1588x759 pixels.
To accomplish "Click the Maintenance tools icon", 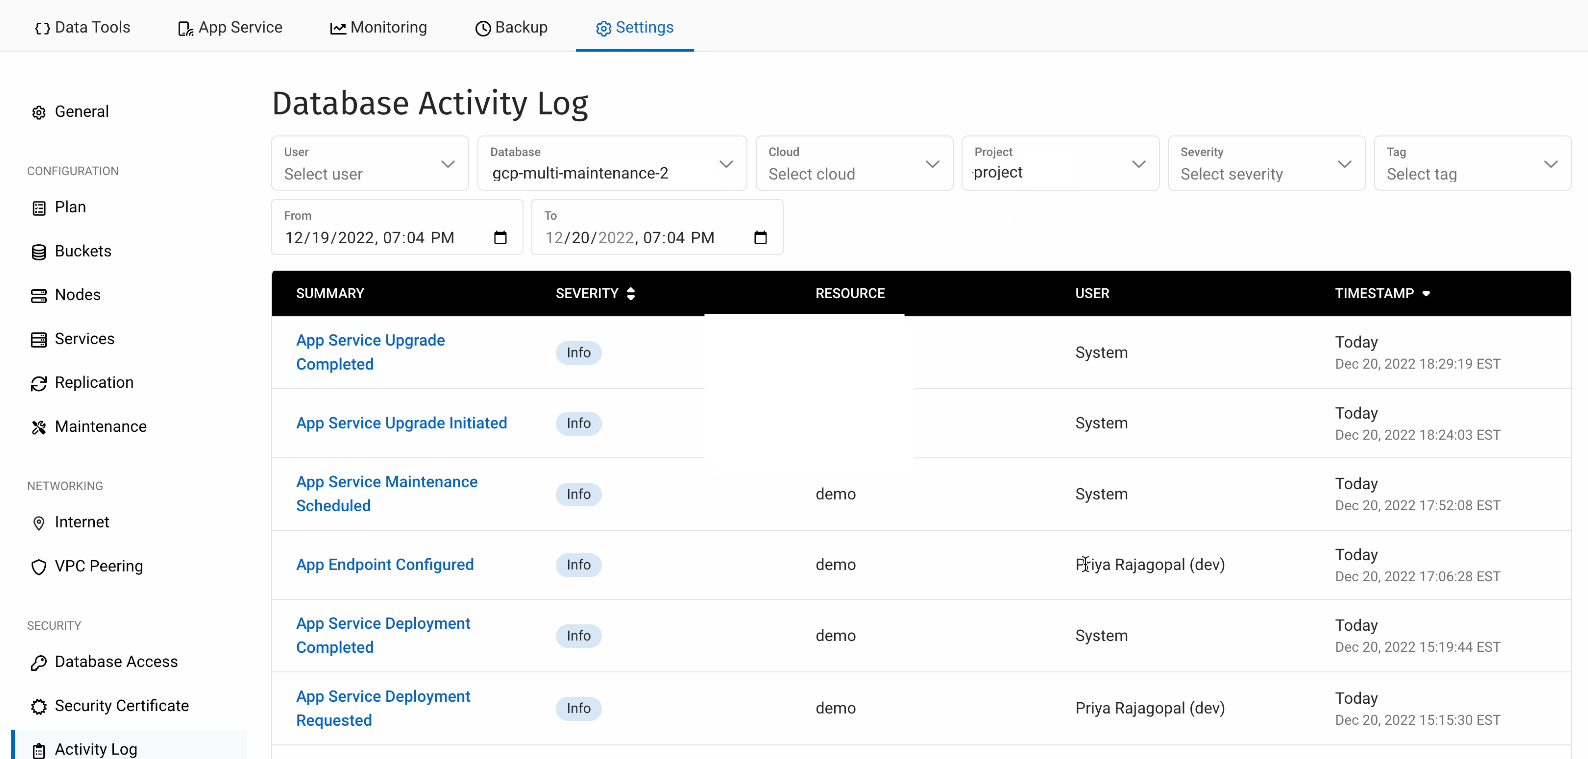I will point(39,428).
